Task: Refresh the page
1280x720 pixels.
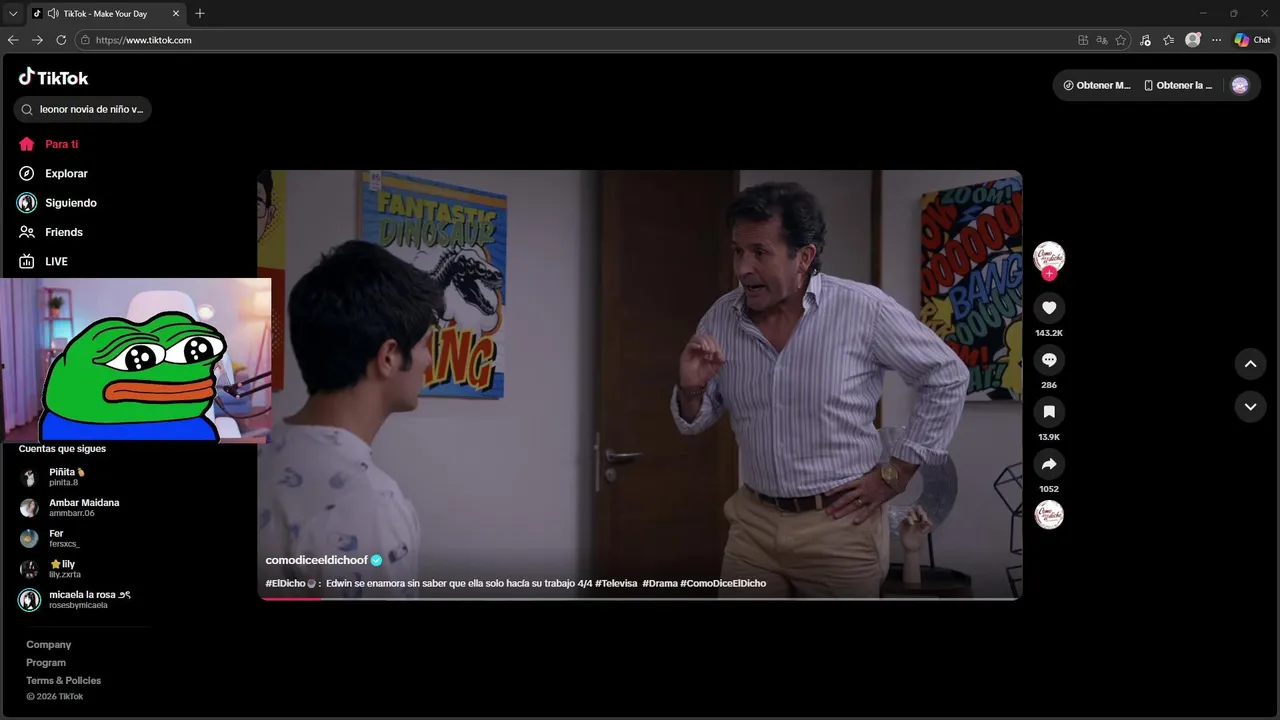Action: click(x=61, y=40)
